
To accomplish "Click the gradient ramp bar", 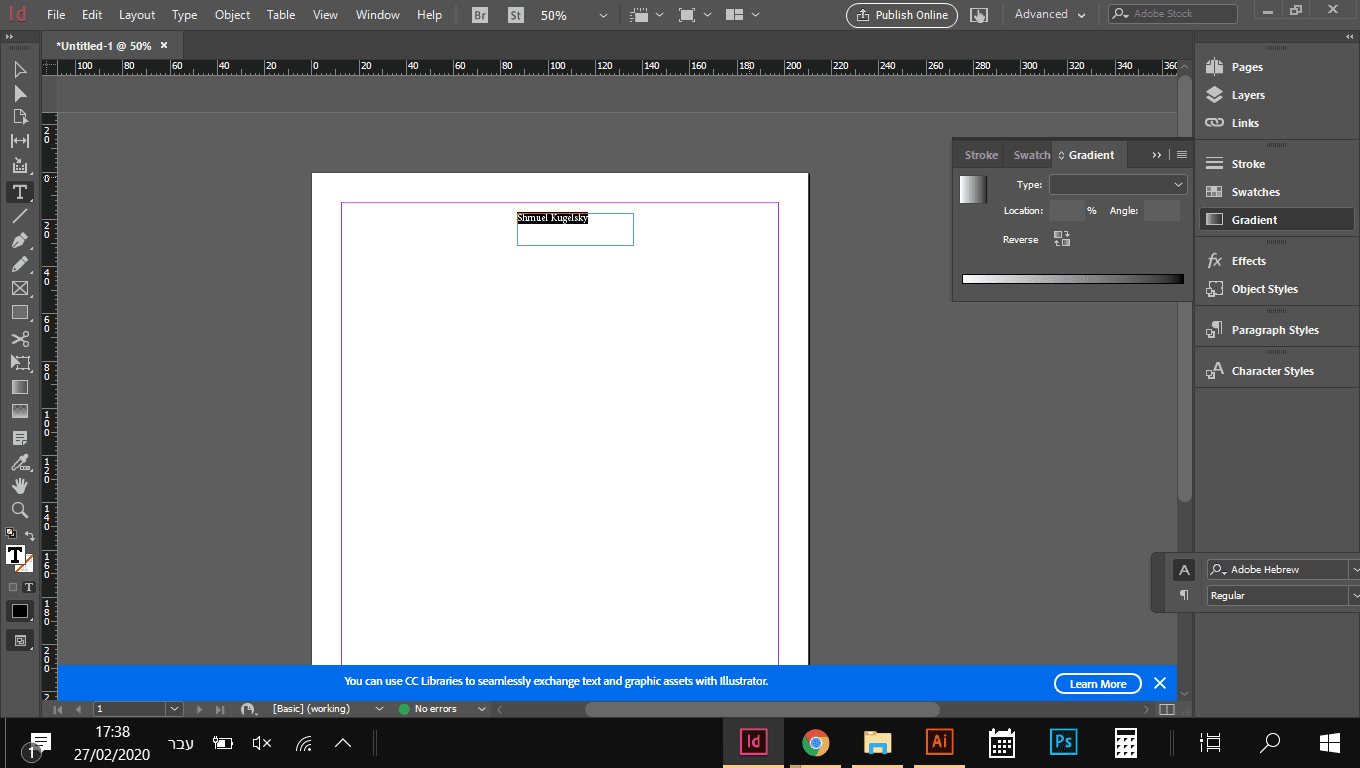I will [x=1072, y=279].
